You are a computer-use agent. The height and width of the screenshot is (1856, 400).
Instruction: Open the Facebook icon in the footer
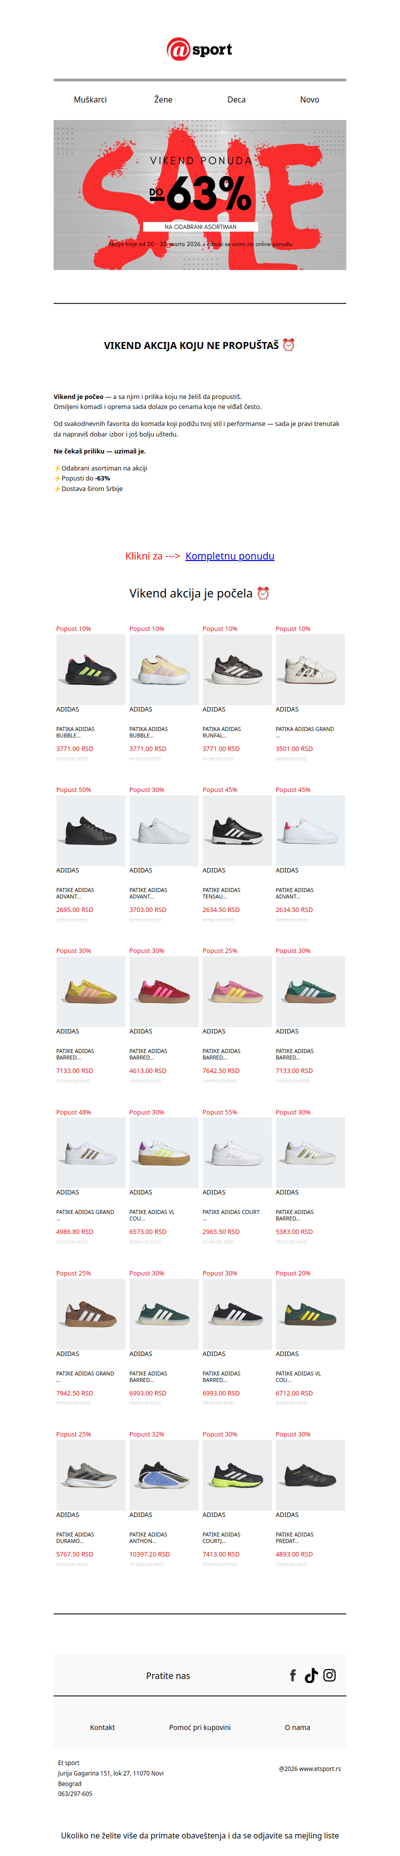[x=293, y=1675]
